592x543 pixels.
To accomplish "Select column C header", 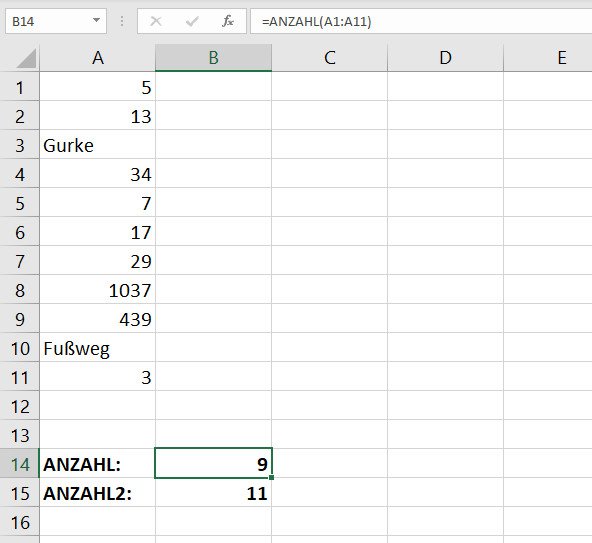I will (330, 58).
